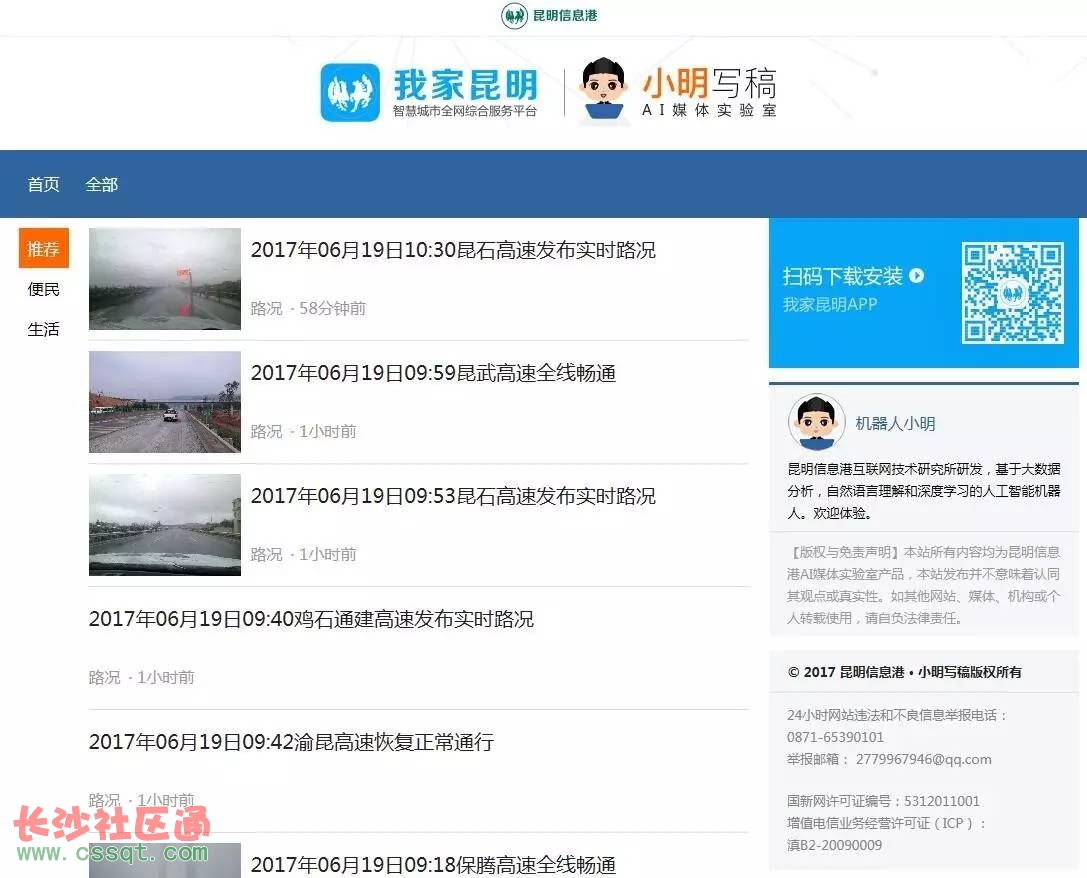Click the ICP number 滇B2-20090009
1087x878 pixels.
[835, 845]
